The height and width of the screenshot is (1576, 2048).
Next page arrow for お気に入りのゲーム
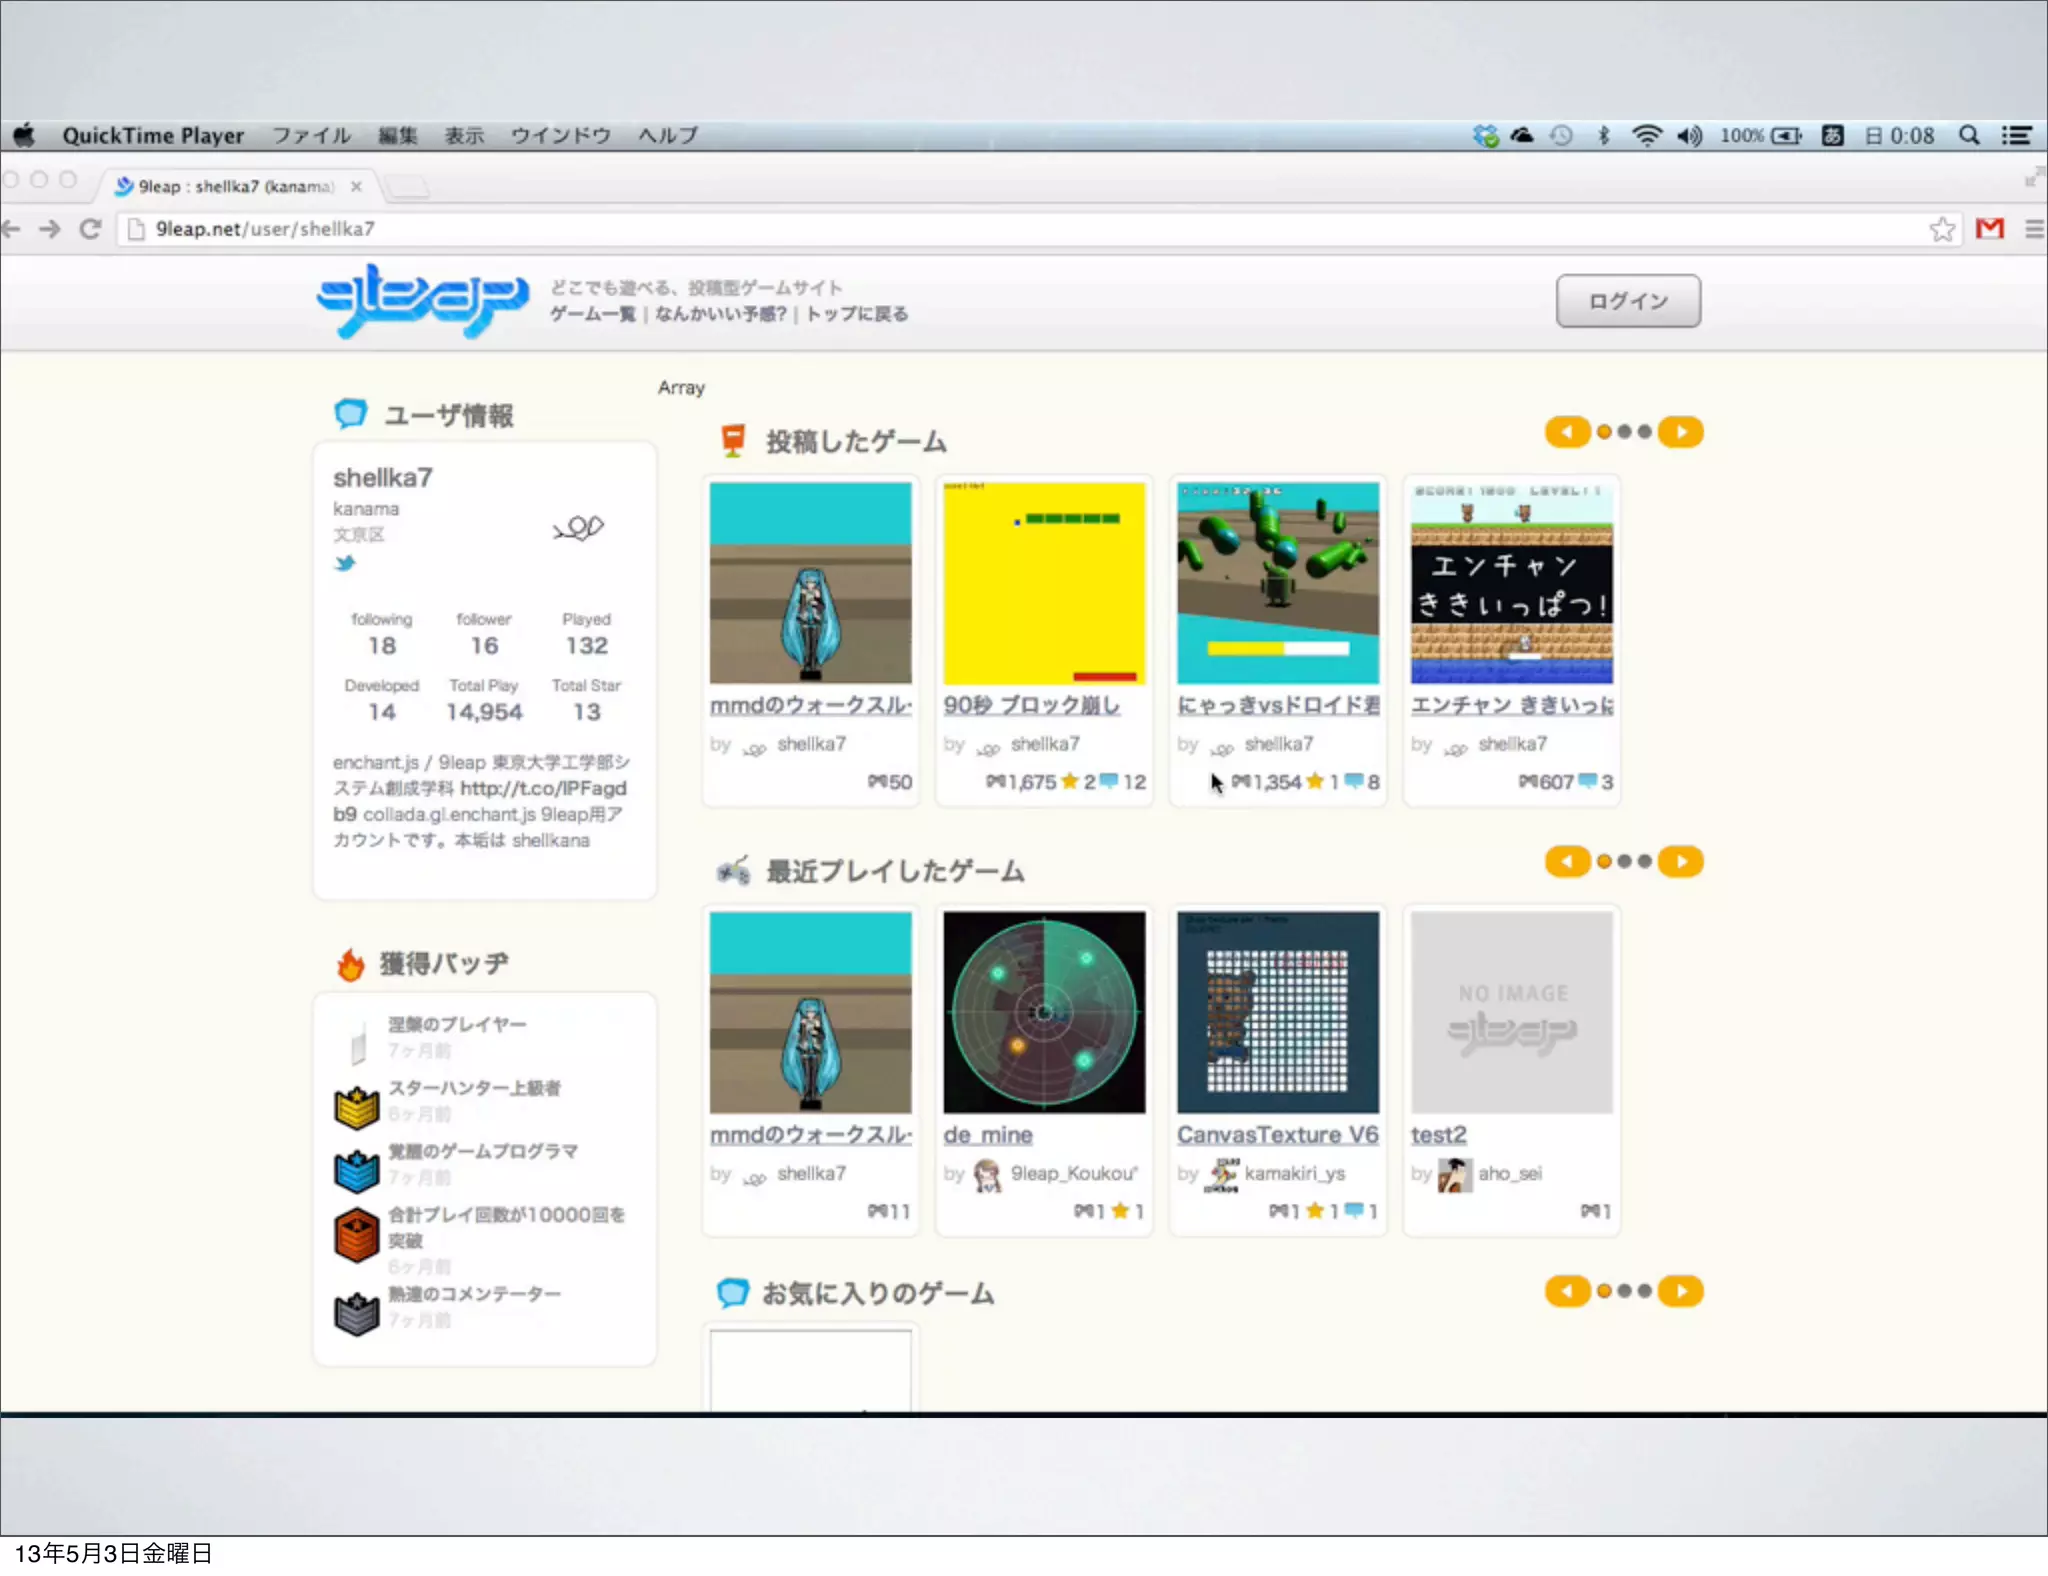(x=1681, y=1291)
